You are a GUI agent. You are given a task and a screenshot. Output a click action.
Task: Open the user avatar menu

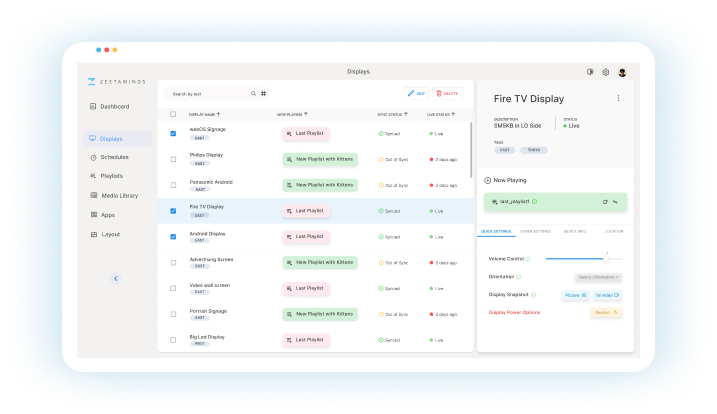click(622, 72)
